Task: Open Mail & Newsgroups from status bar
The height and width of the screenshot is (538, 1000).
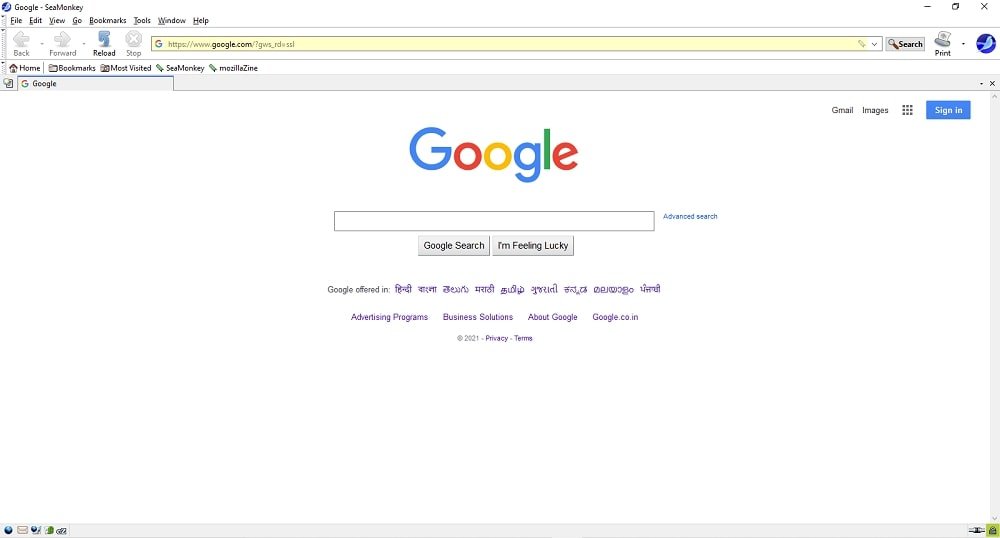Action: 22,530
